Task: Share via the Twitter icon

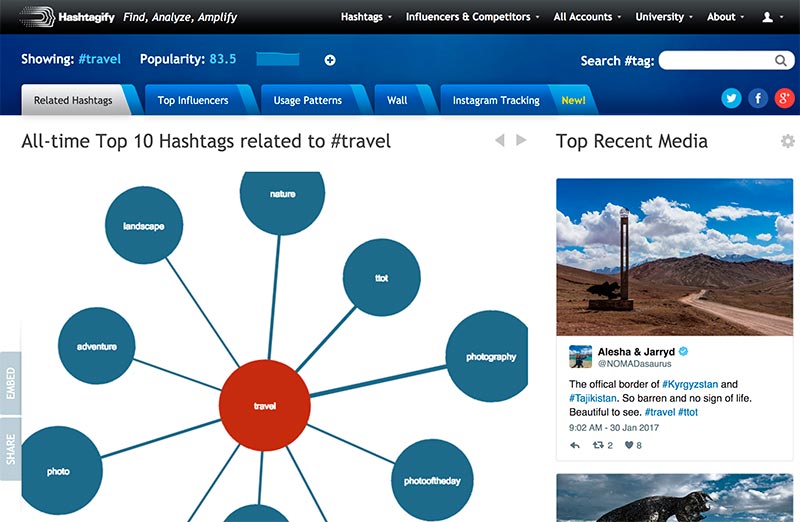Action: [731, 98]
